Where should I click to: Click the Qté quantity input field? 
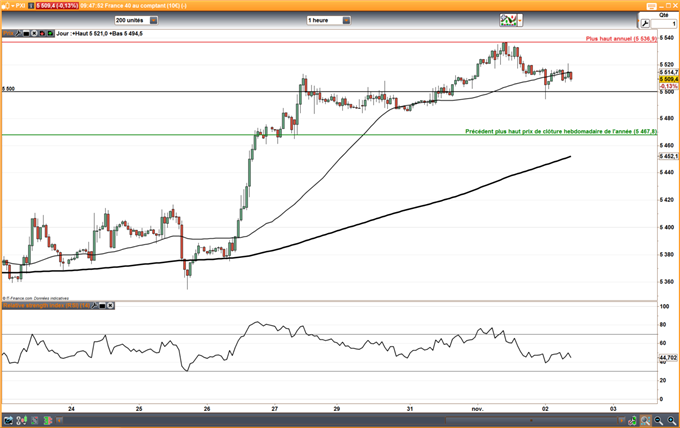click(x=664, y=24)
